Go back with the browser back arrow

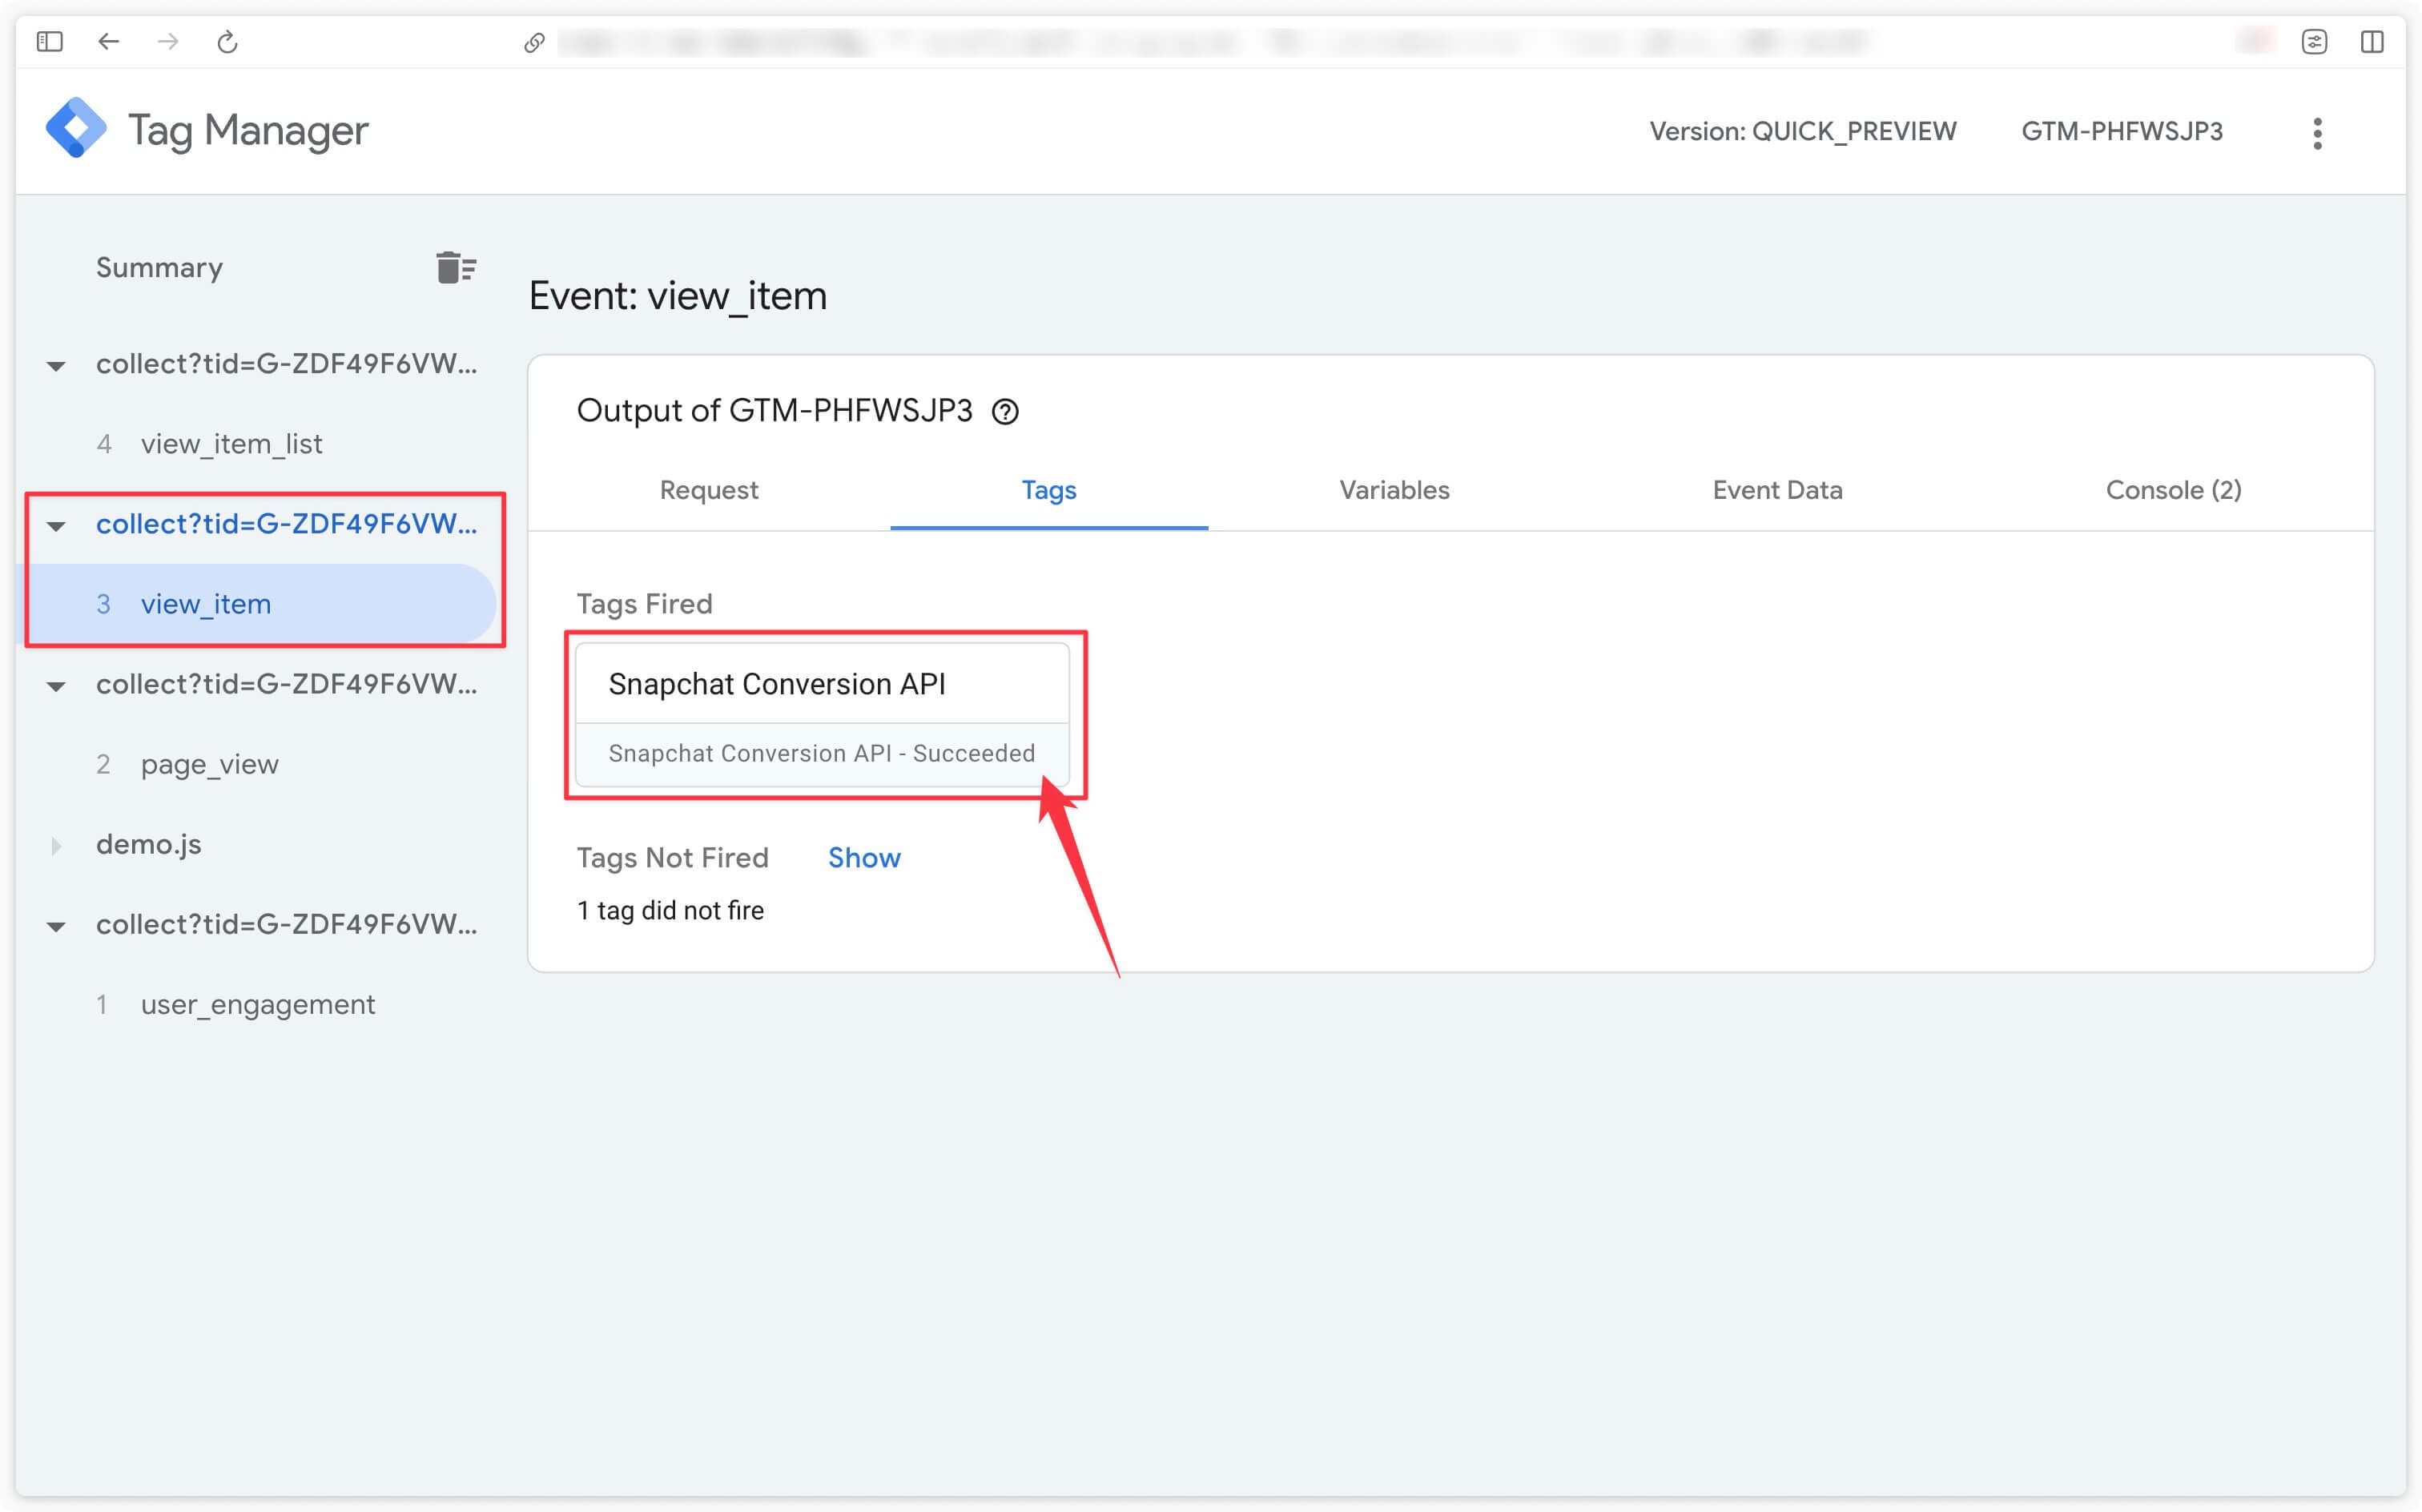coord(109,42)
